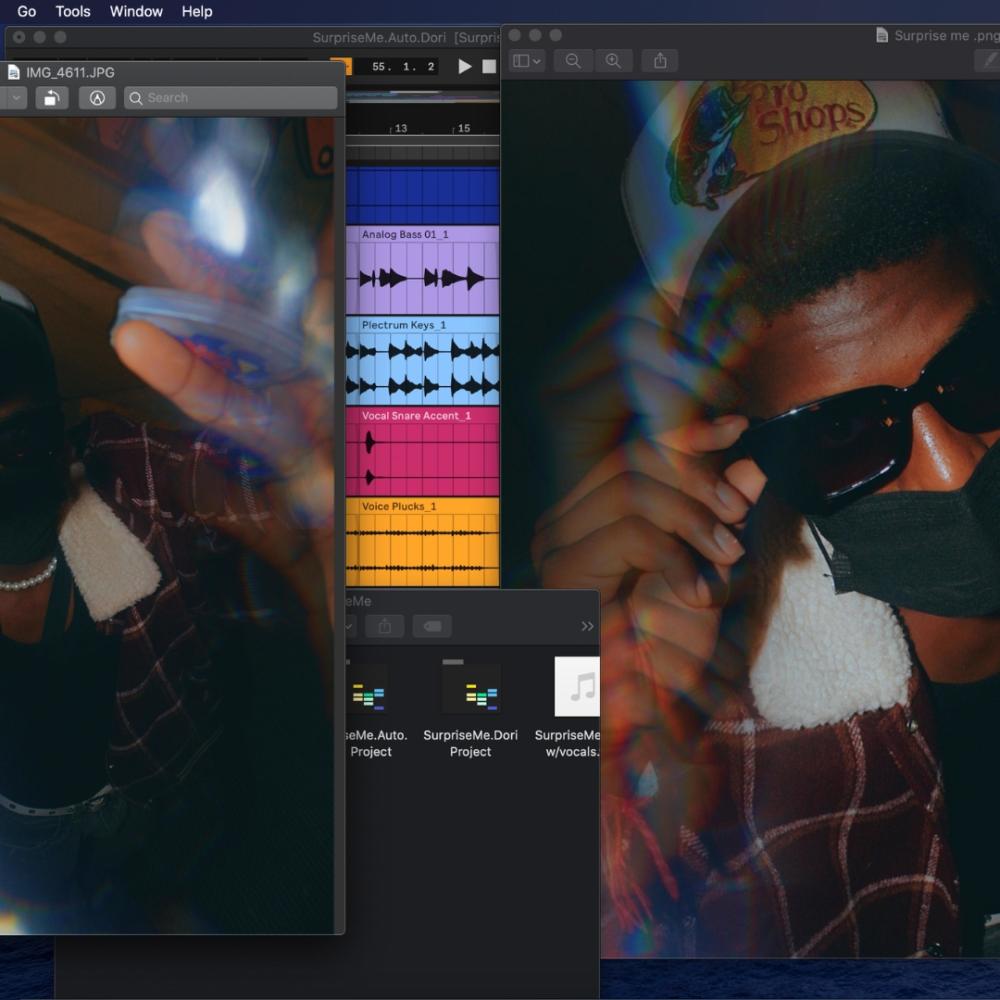Select the Analog Bass 01_1 clip
This screenshot has height=1000, width=1000.
pos(422,270)
